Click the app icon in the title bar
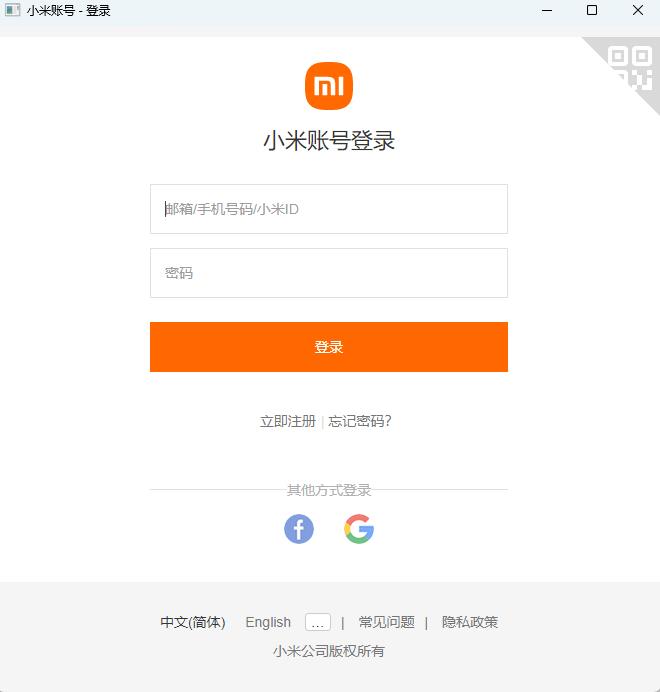660x692 pixels. (12, 10)
